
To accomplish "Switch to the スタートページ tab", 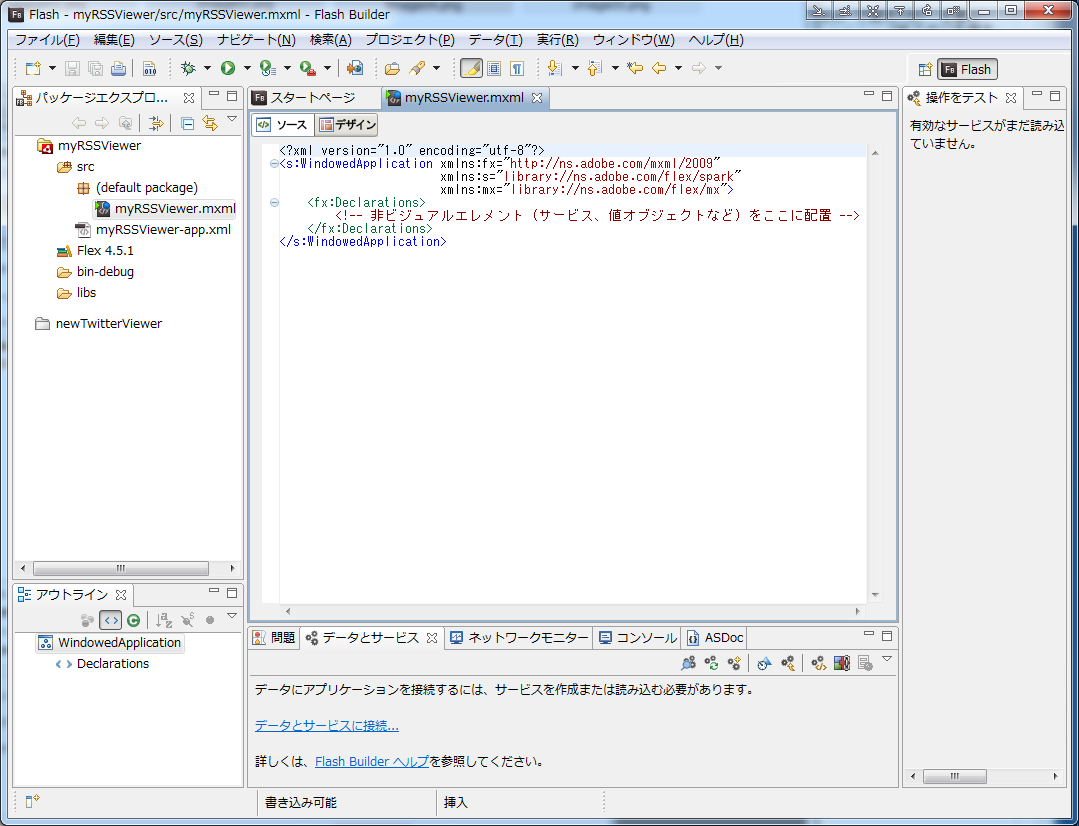I will (x=313, y=98).
